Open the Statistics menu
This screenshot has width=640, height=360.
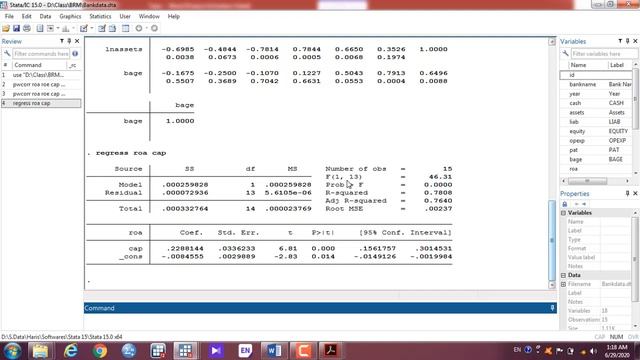100,16
